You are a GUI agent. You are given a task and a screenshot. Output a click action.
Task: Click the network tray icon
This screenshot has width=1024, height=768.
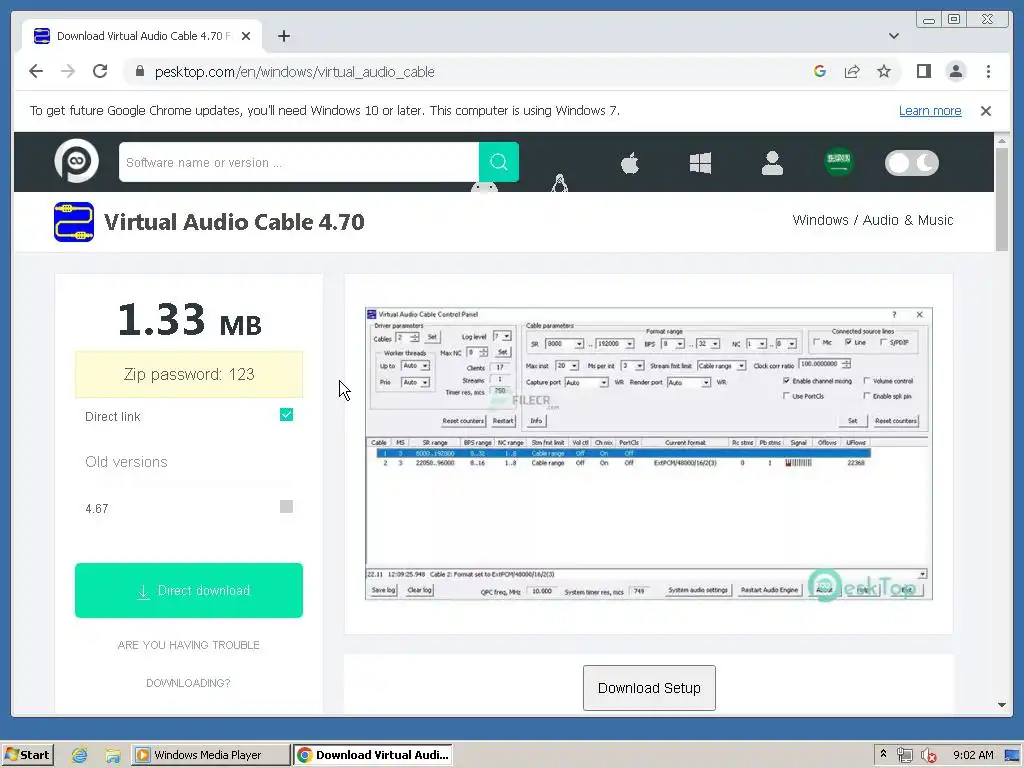[904, 755]
